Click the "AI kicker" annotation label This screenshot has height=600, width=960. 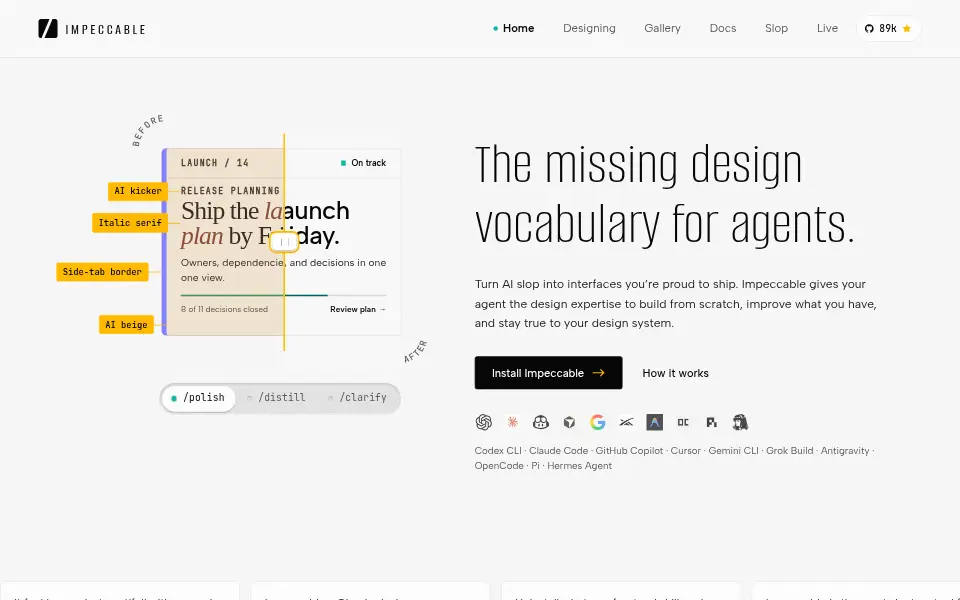(x=138, y=191)
